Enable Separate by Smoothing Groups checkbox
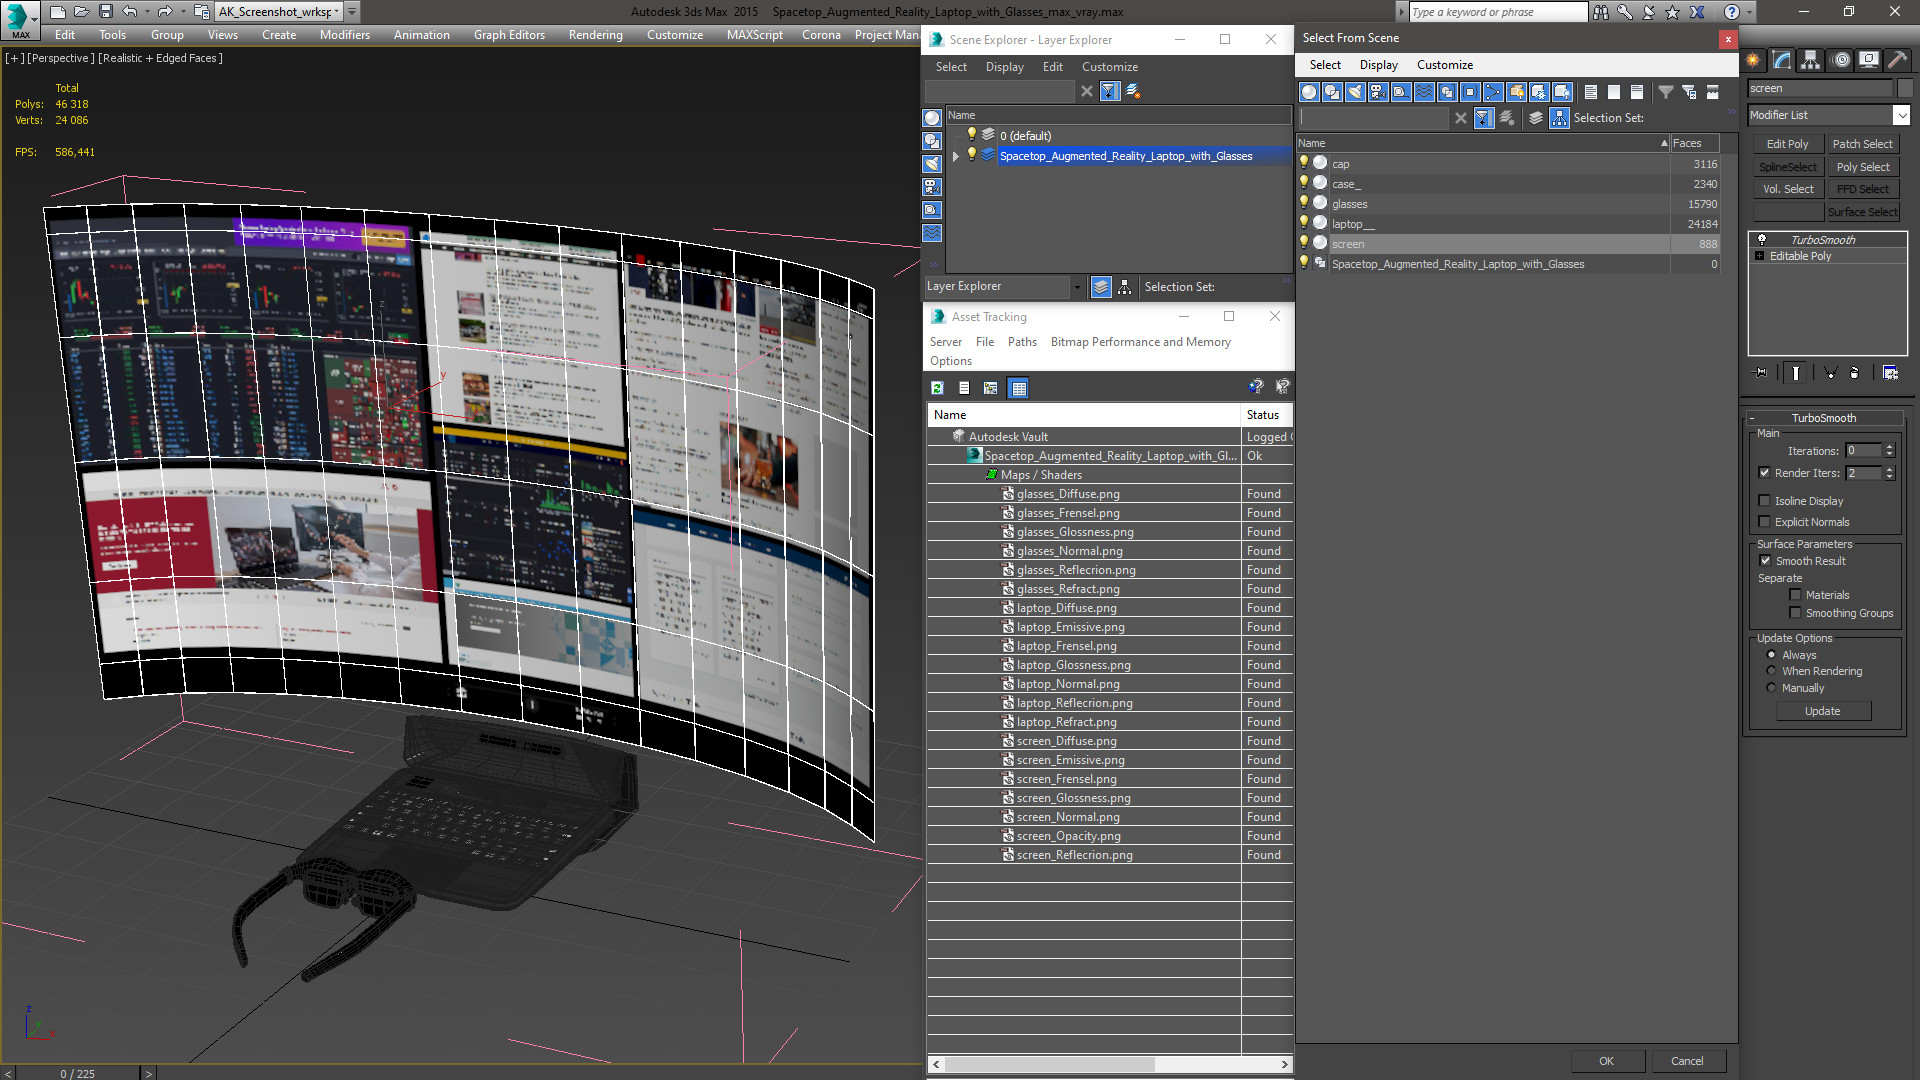The height and width of the screenshot is (1080, 1920). click(1795, 613)
